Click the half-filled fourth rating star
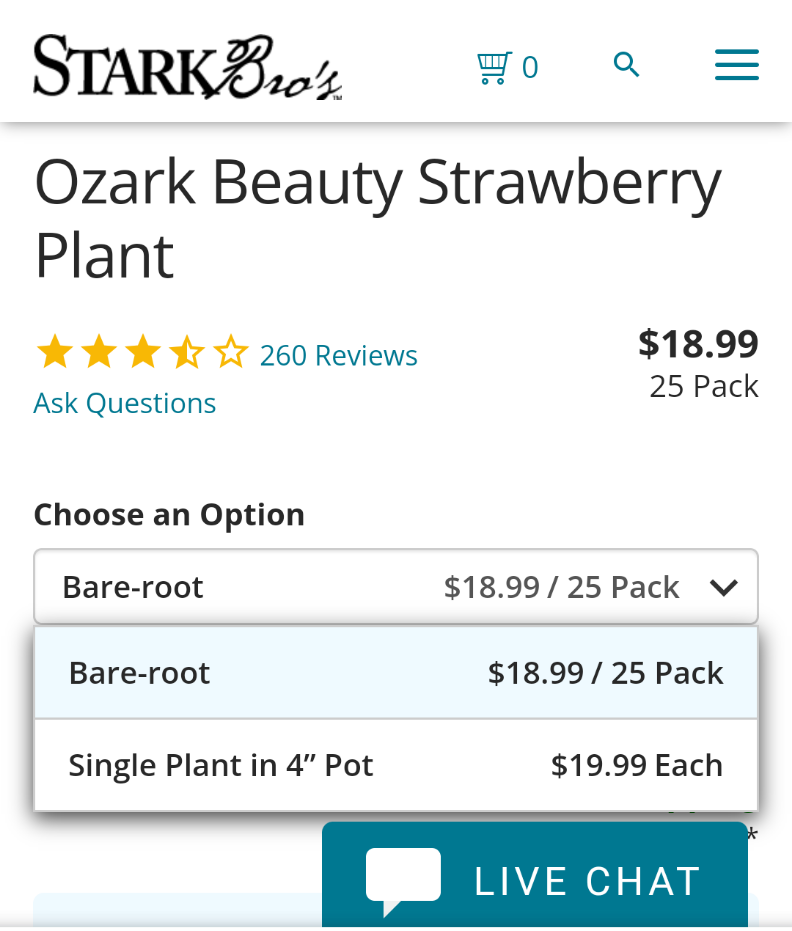This screenshot has height=931, width=792. click(x=187, y=352)
